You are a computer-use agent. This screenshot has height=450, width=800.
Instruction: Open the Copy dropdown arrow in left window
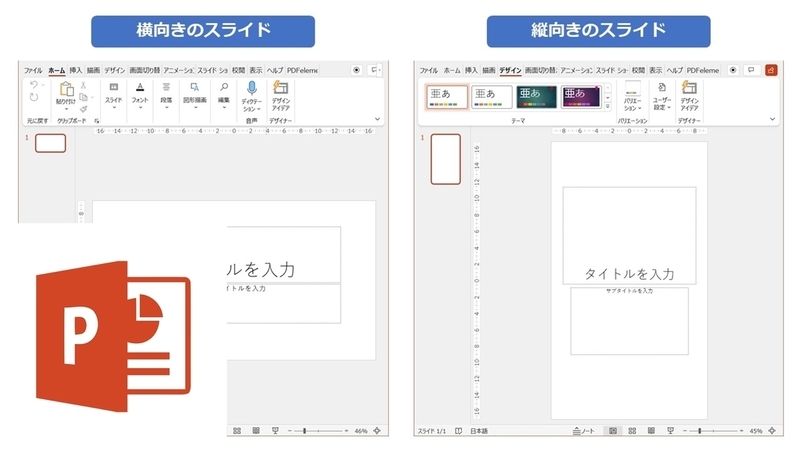tap(92, 97)
